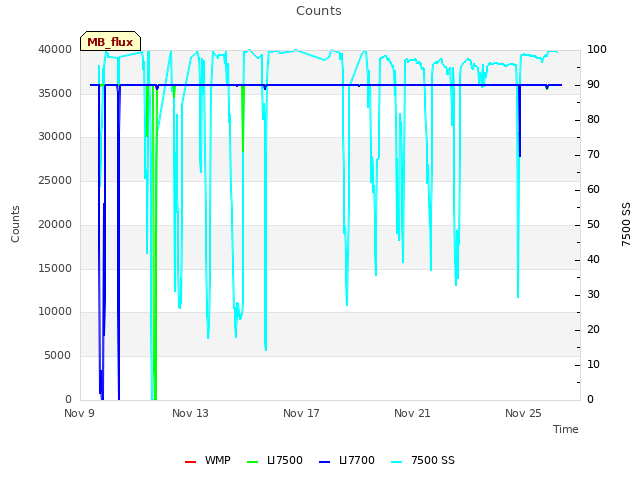Toggle the 7500 SS legend entry
Screen dimensions: 640x480
click(422, 460)
